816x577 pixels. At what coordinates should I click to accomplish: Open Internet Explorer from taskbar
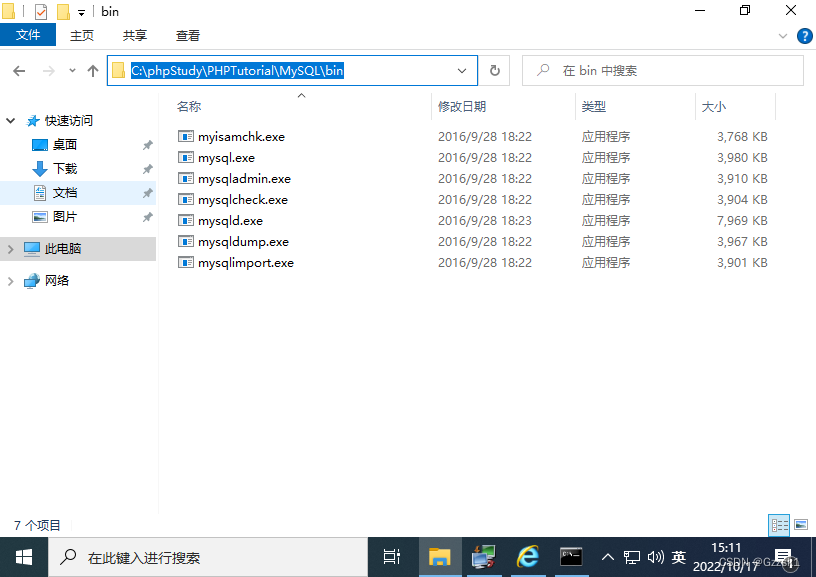[527, 557]
